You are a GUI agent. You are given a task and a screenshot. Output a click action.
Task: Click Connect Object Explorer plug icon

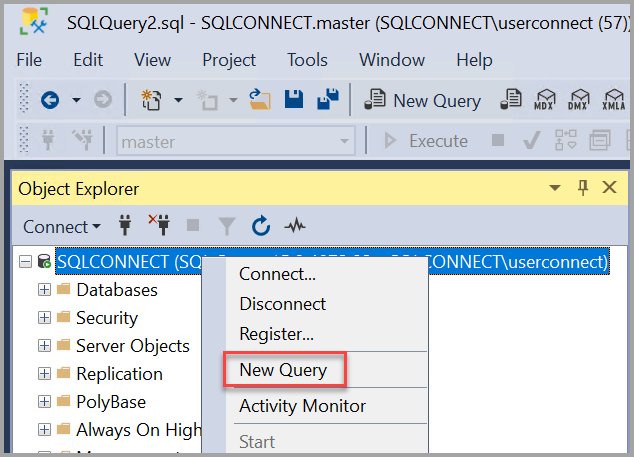coord(125,225)
